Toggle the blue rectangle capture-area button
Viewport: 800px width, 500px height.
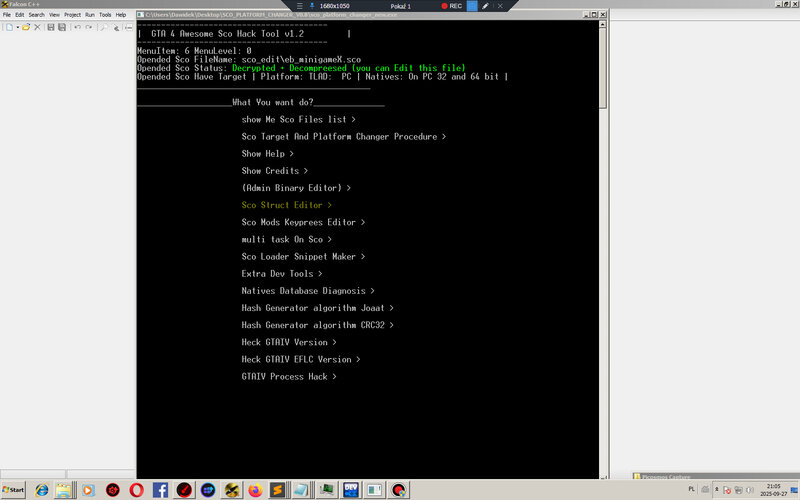472,6
